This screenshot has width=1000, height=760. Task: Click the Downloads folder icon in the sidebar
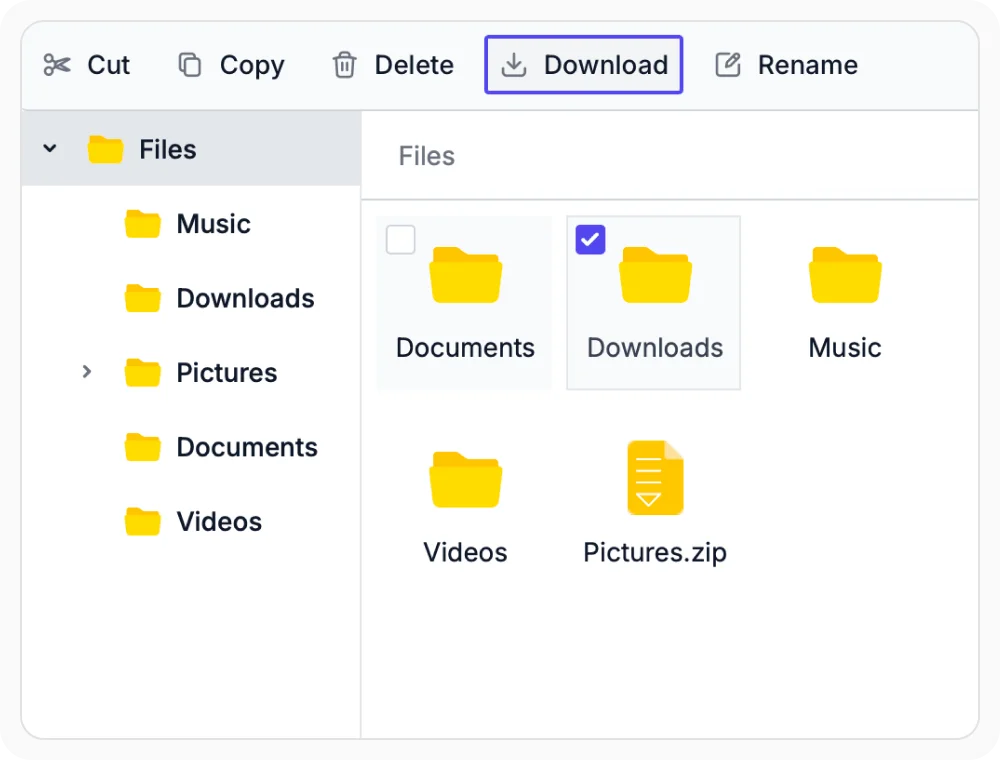(142, 298)
